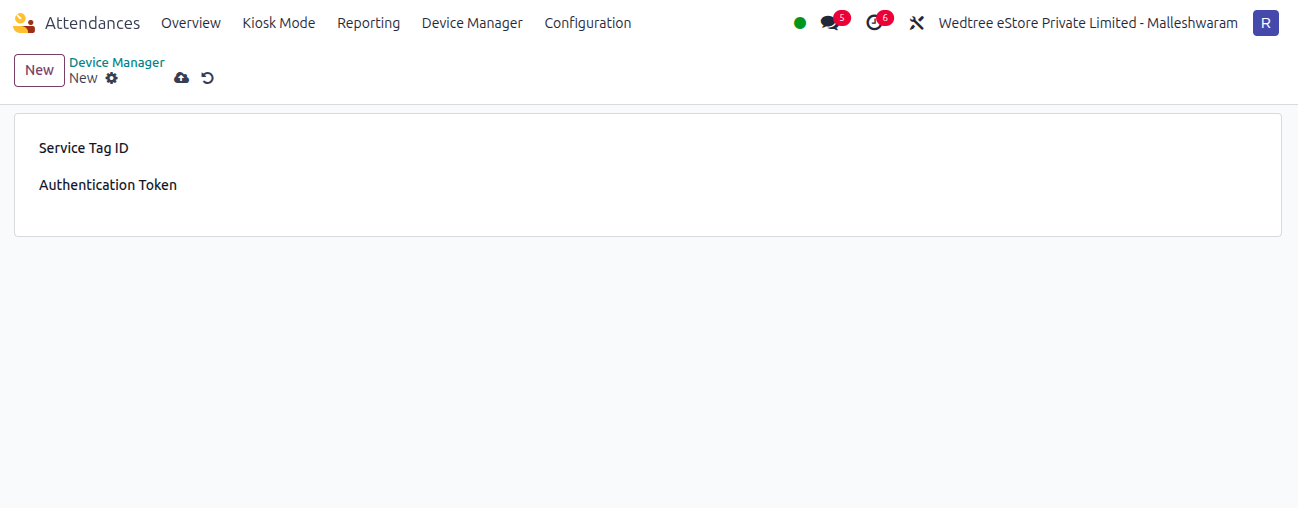Switch company Wedtree eStore Private Limited - Malleshwaram
Screen dimensions: 1298x508
click(1088, 23)
